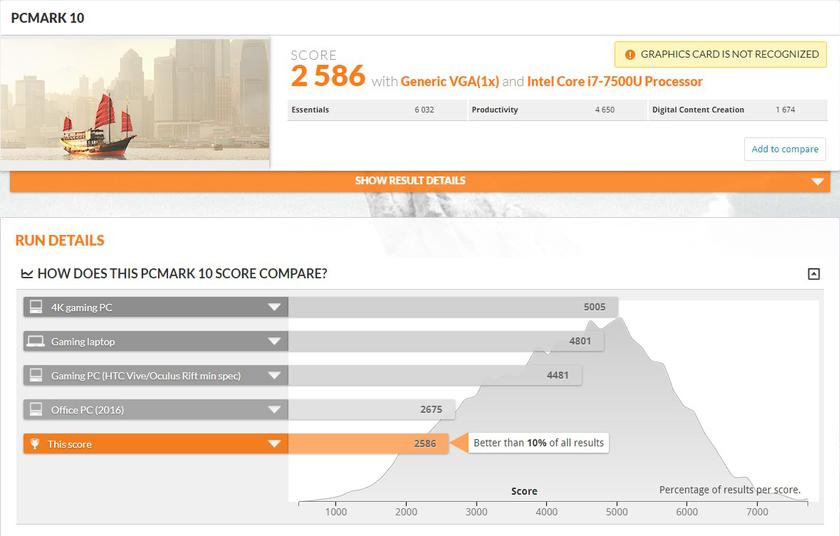Click the Gaming PC VR spec monitor icon
Viewport: 840px width, 536px height.
tap(35, 375)
